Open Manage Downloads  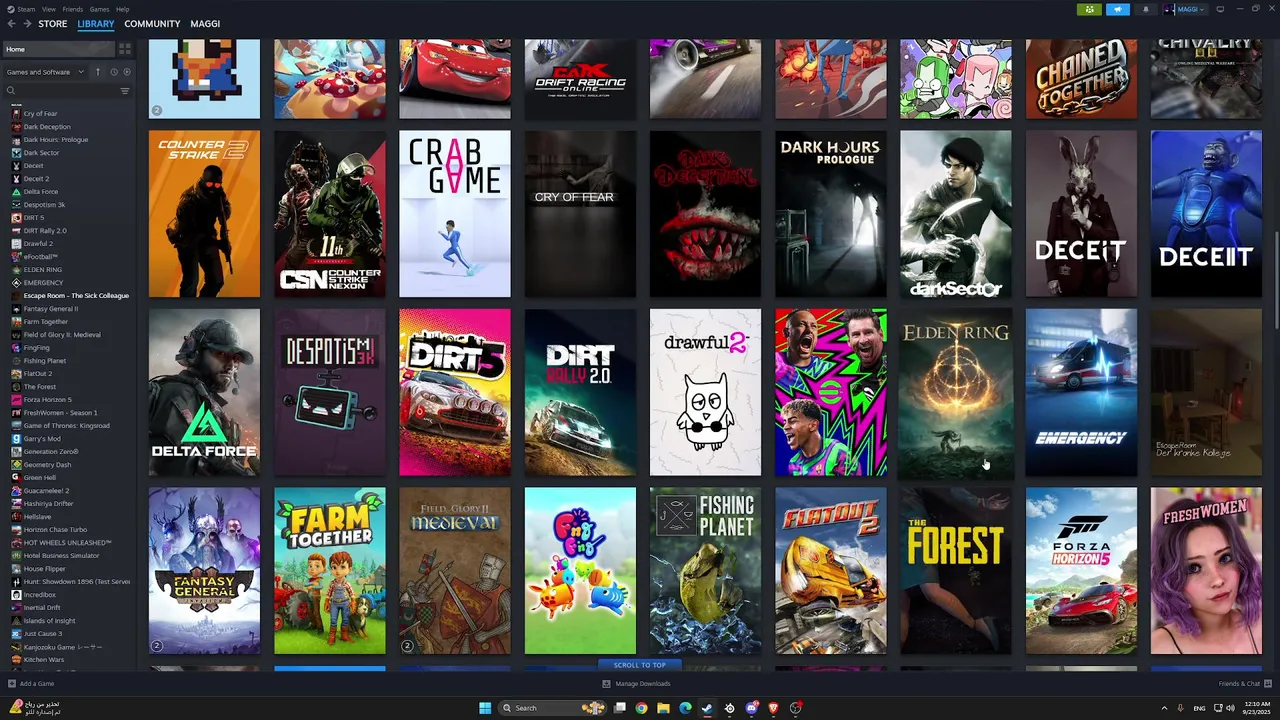[636, 684]
